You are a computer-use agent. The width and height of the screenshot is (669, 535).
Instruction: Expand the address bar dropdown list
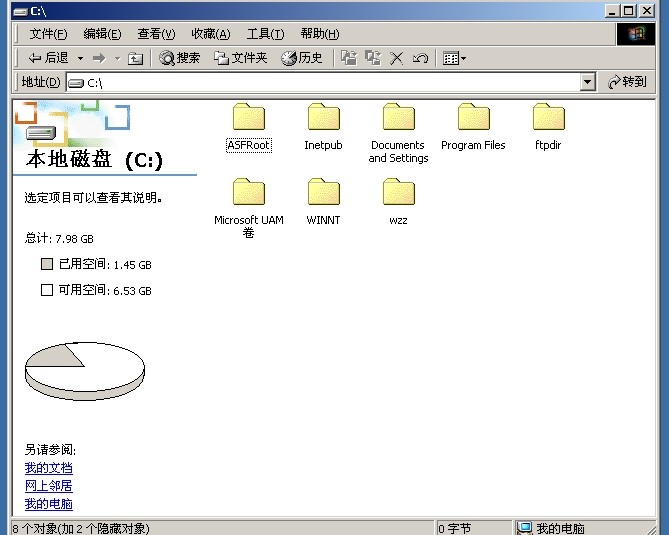coord(588,82)
